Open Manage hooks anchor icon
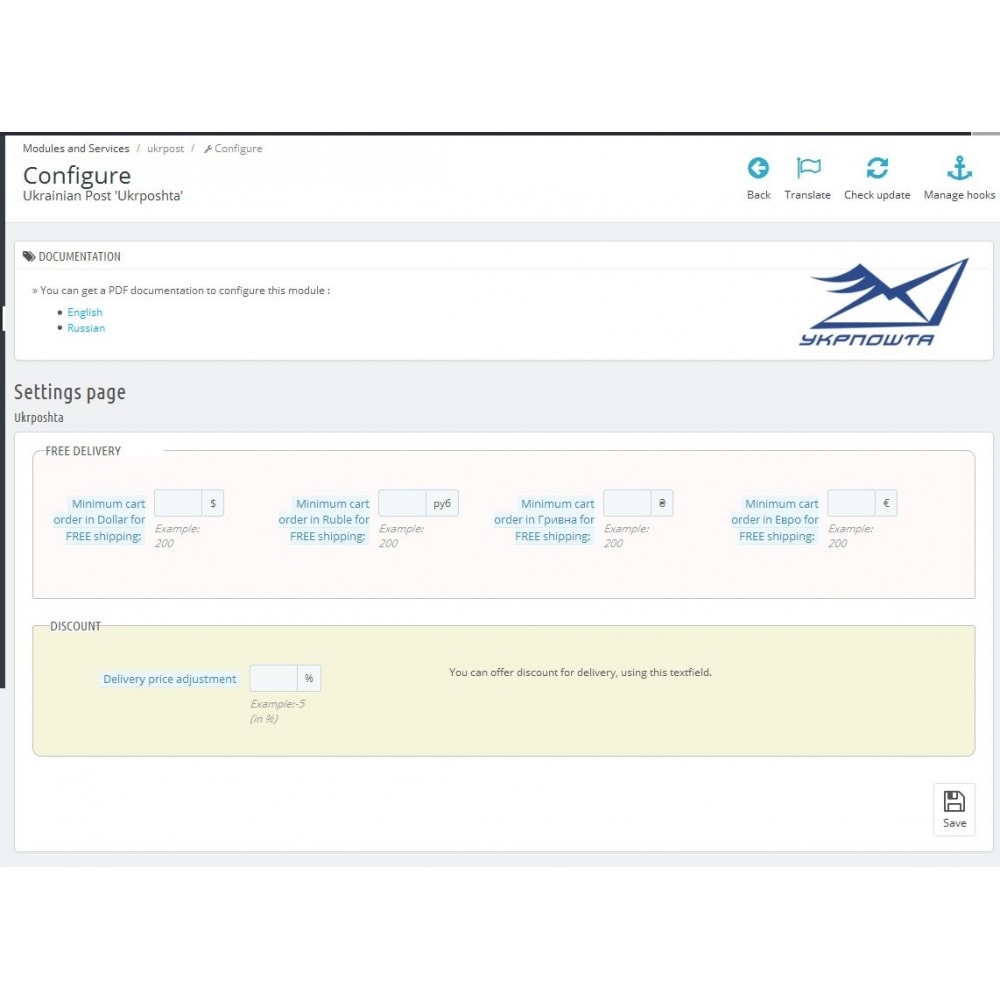1000x1000 pixels. point(959,168)
